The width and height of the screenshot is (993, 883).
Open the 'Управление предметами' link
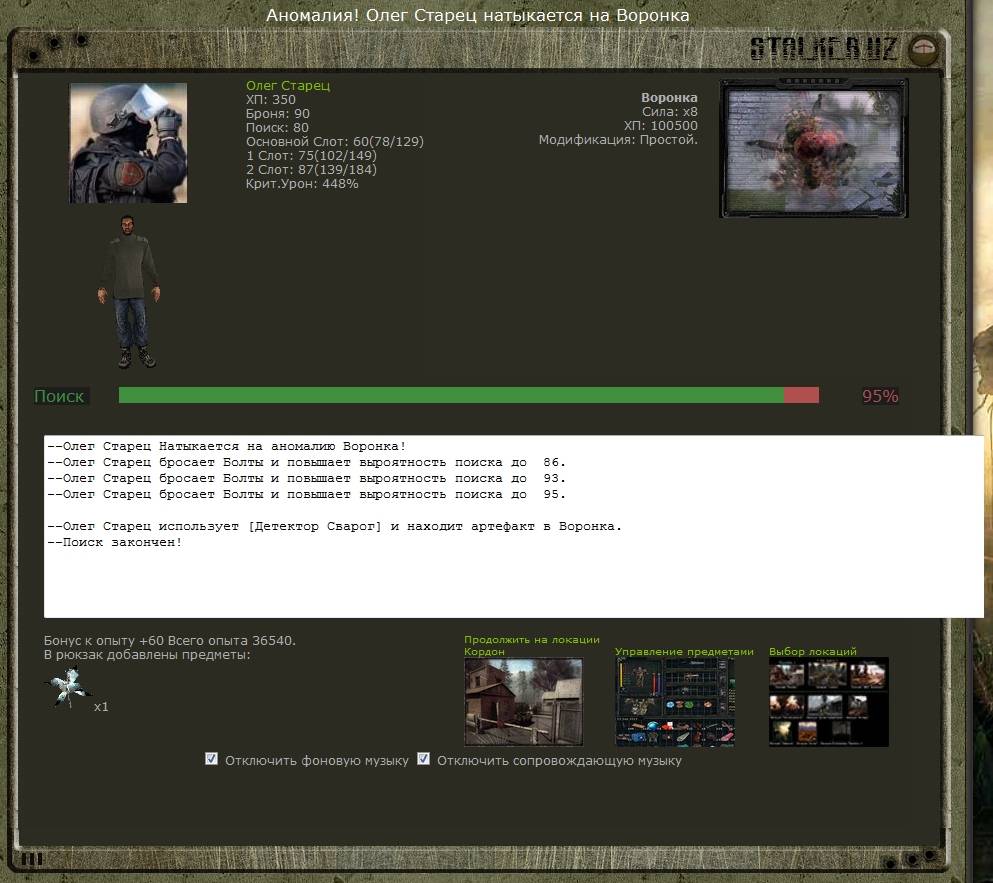point(684,651)
